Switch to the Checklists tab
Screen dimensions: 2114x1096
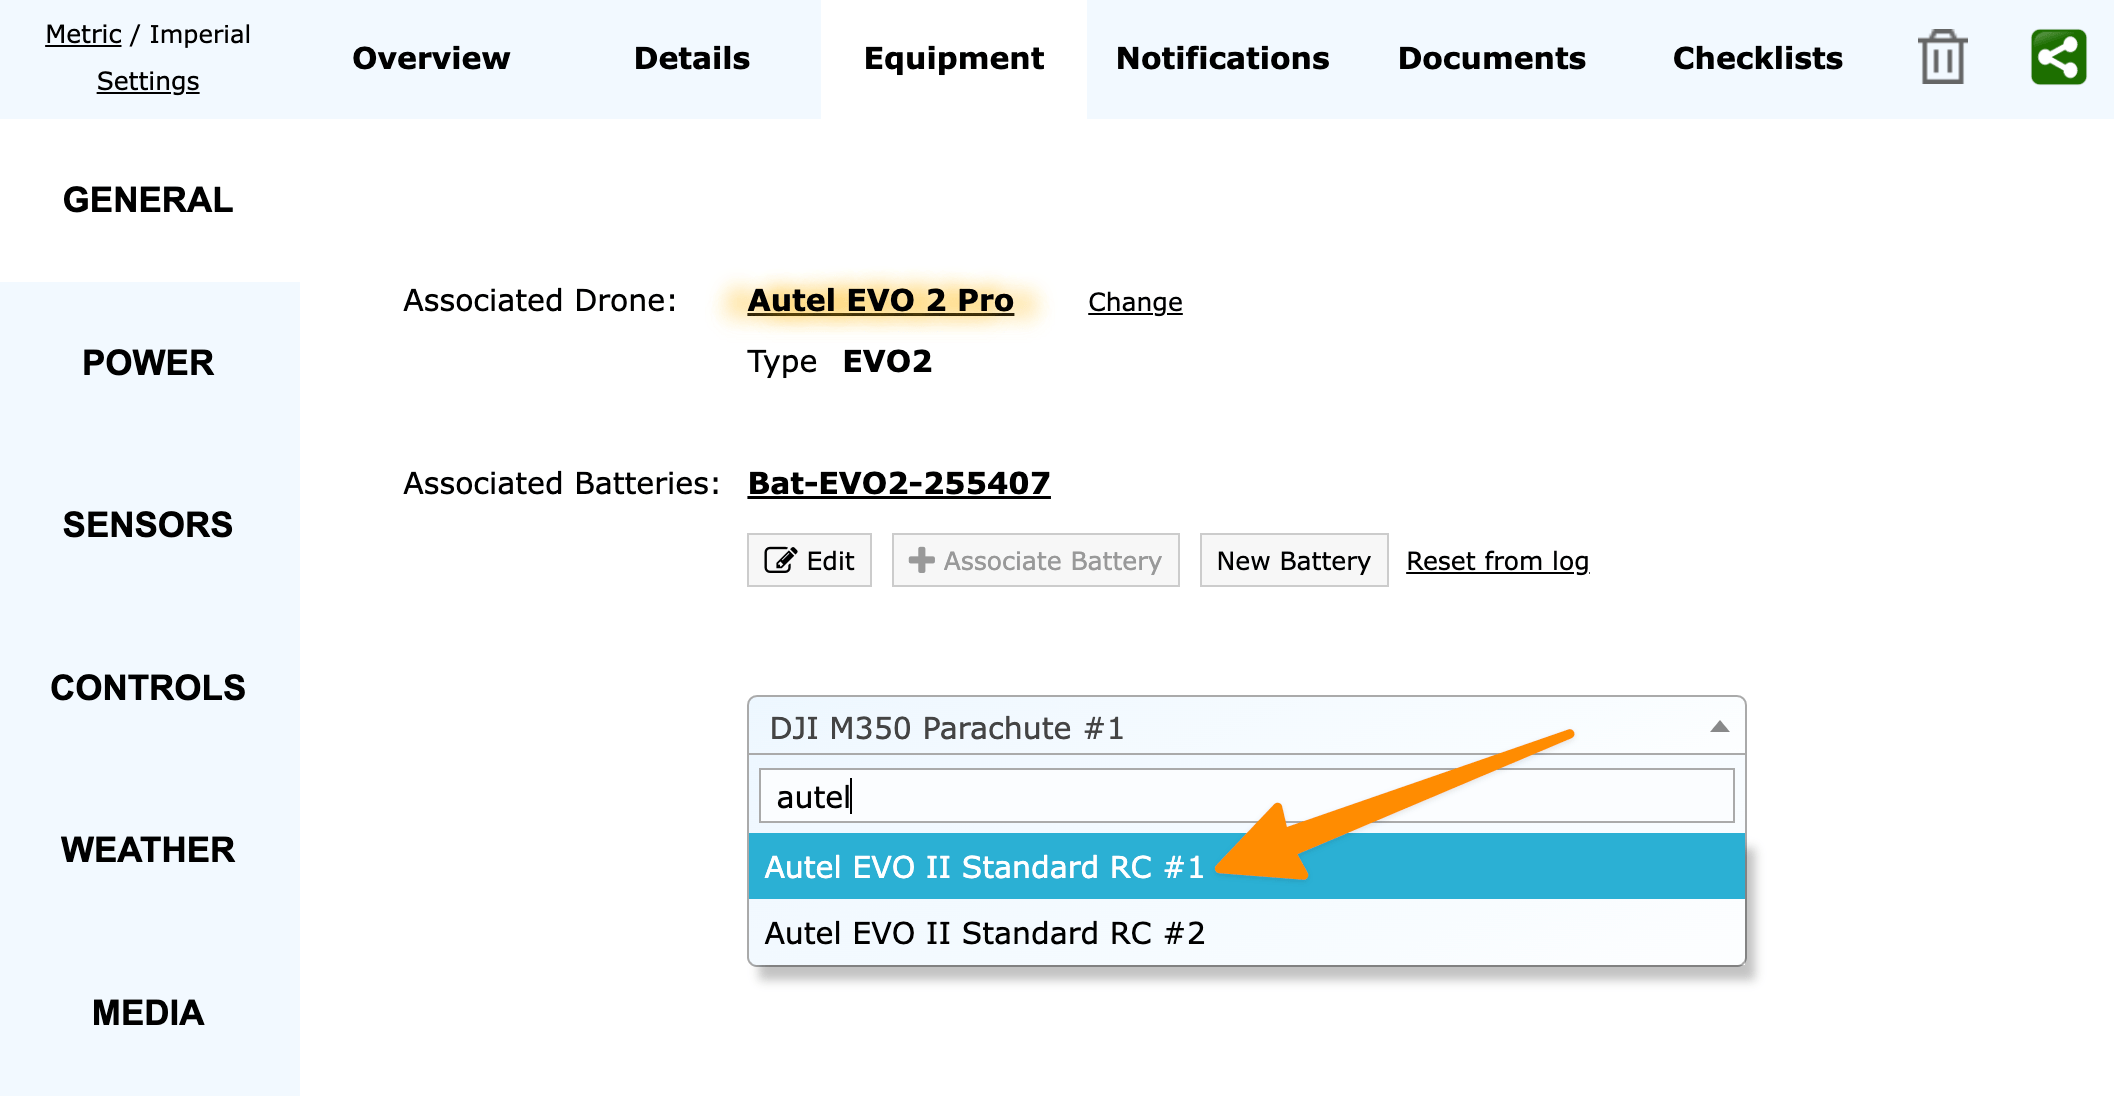(x=1757, y=58)
